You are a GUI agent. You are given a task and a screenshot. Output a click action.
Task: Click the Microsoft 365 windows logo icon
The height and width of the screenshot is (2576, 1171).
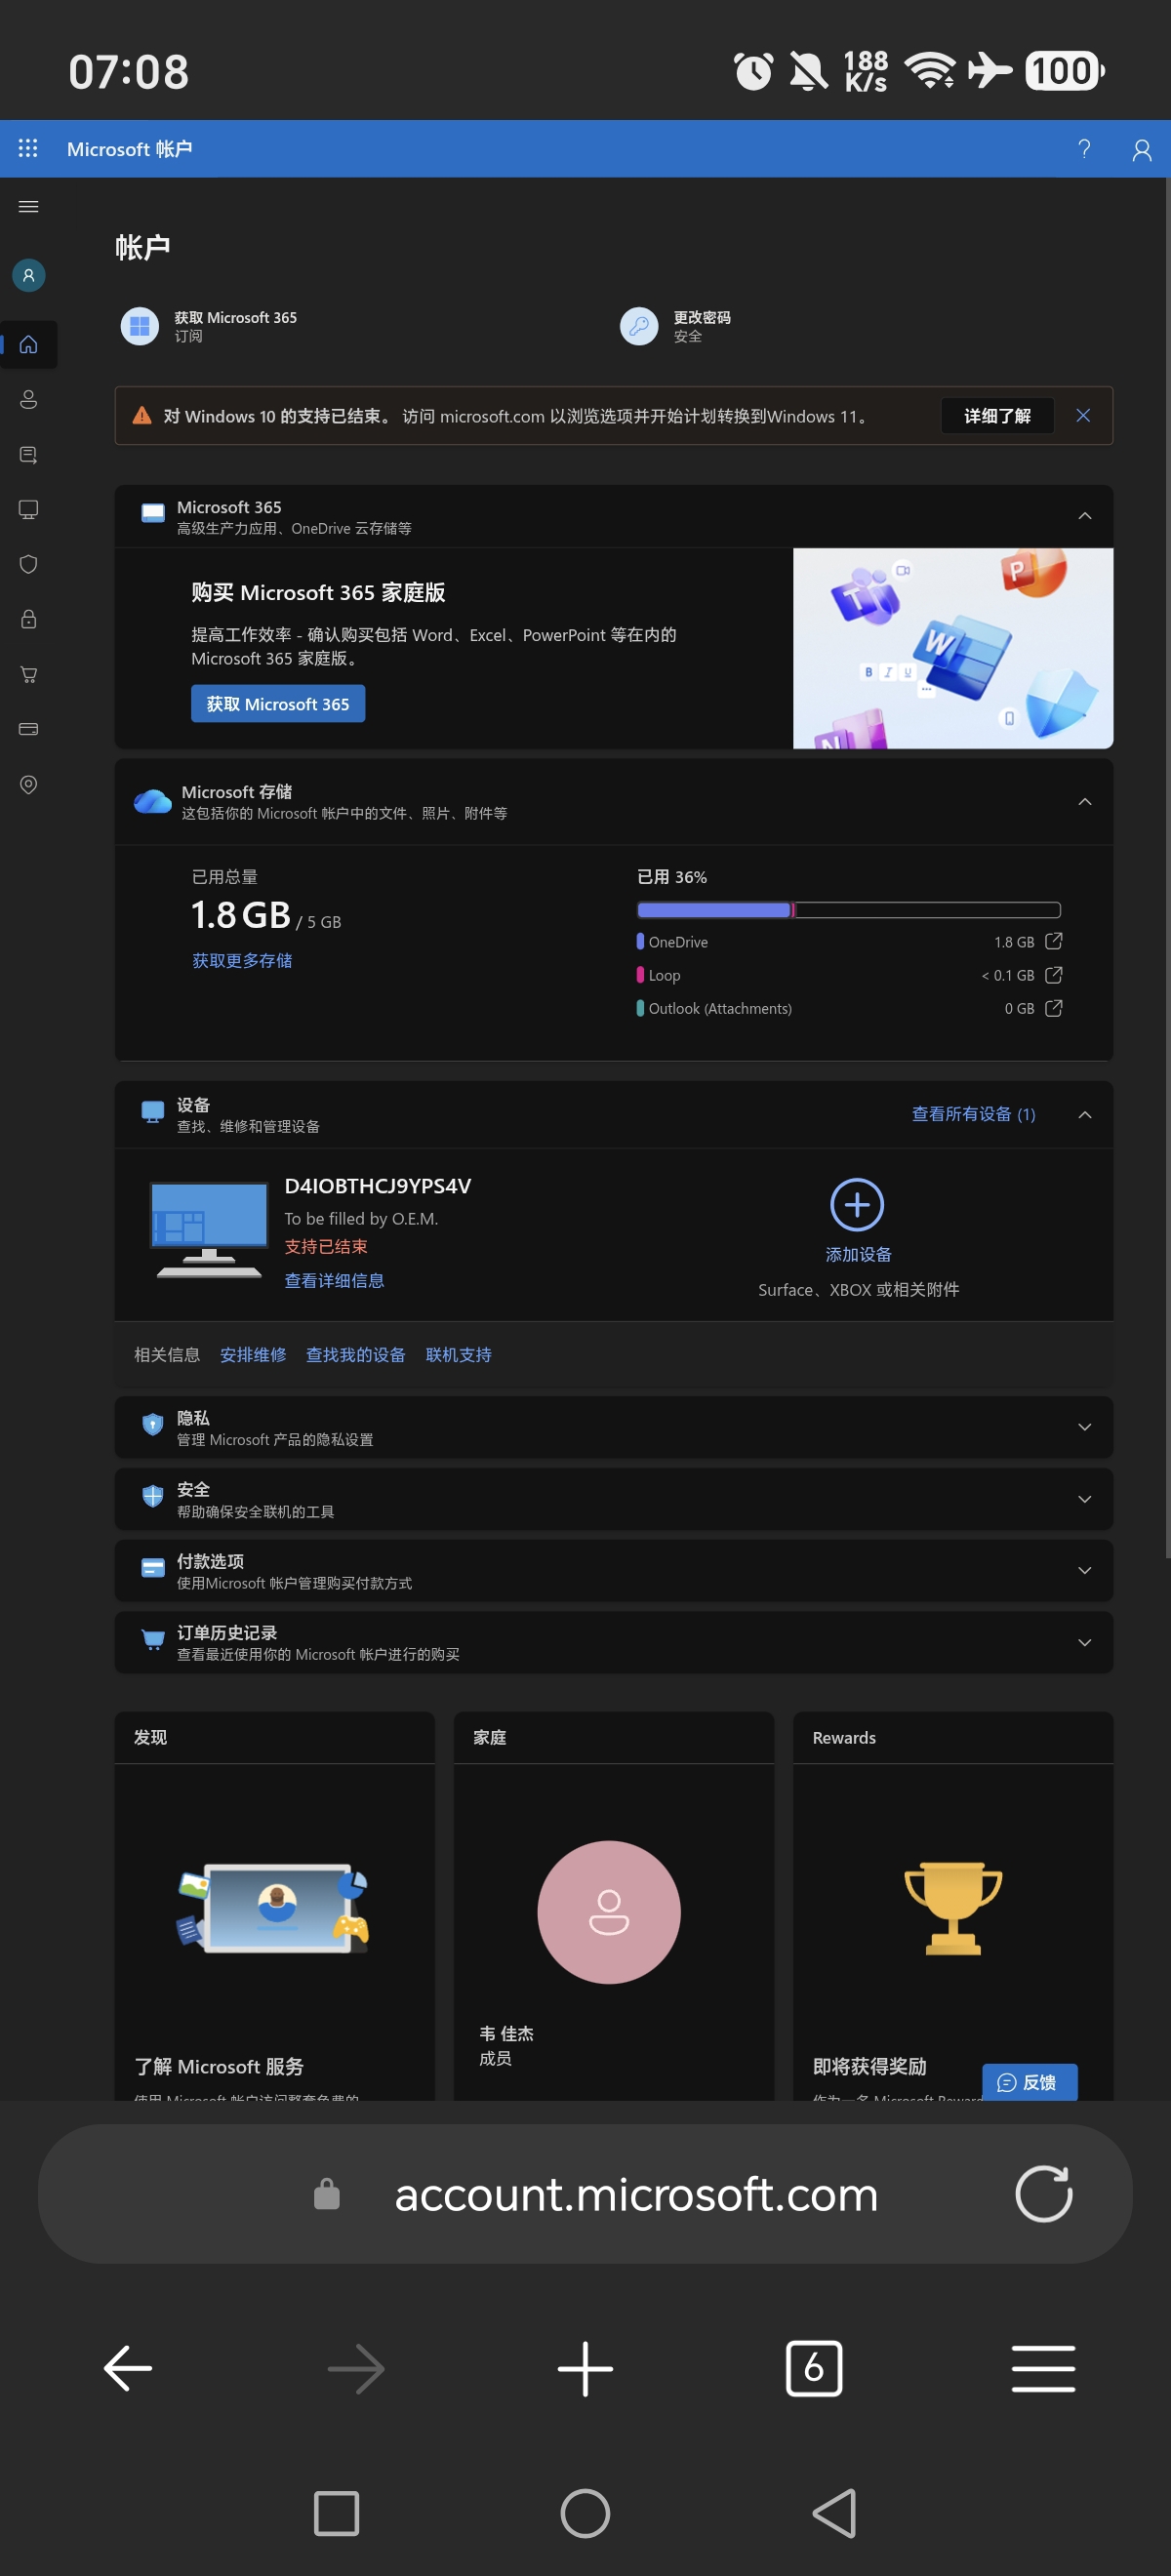139,326
